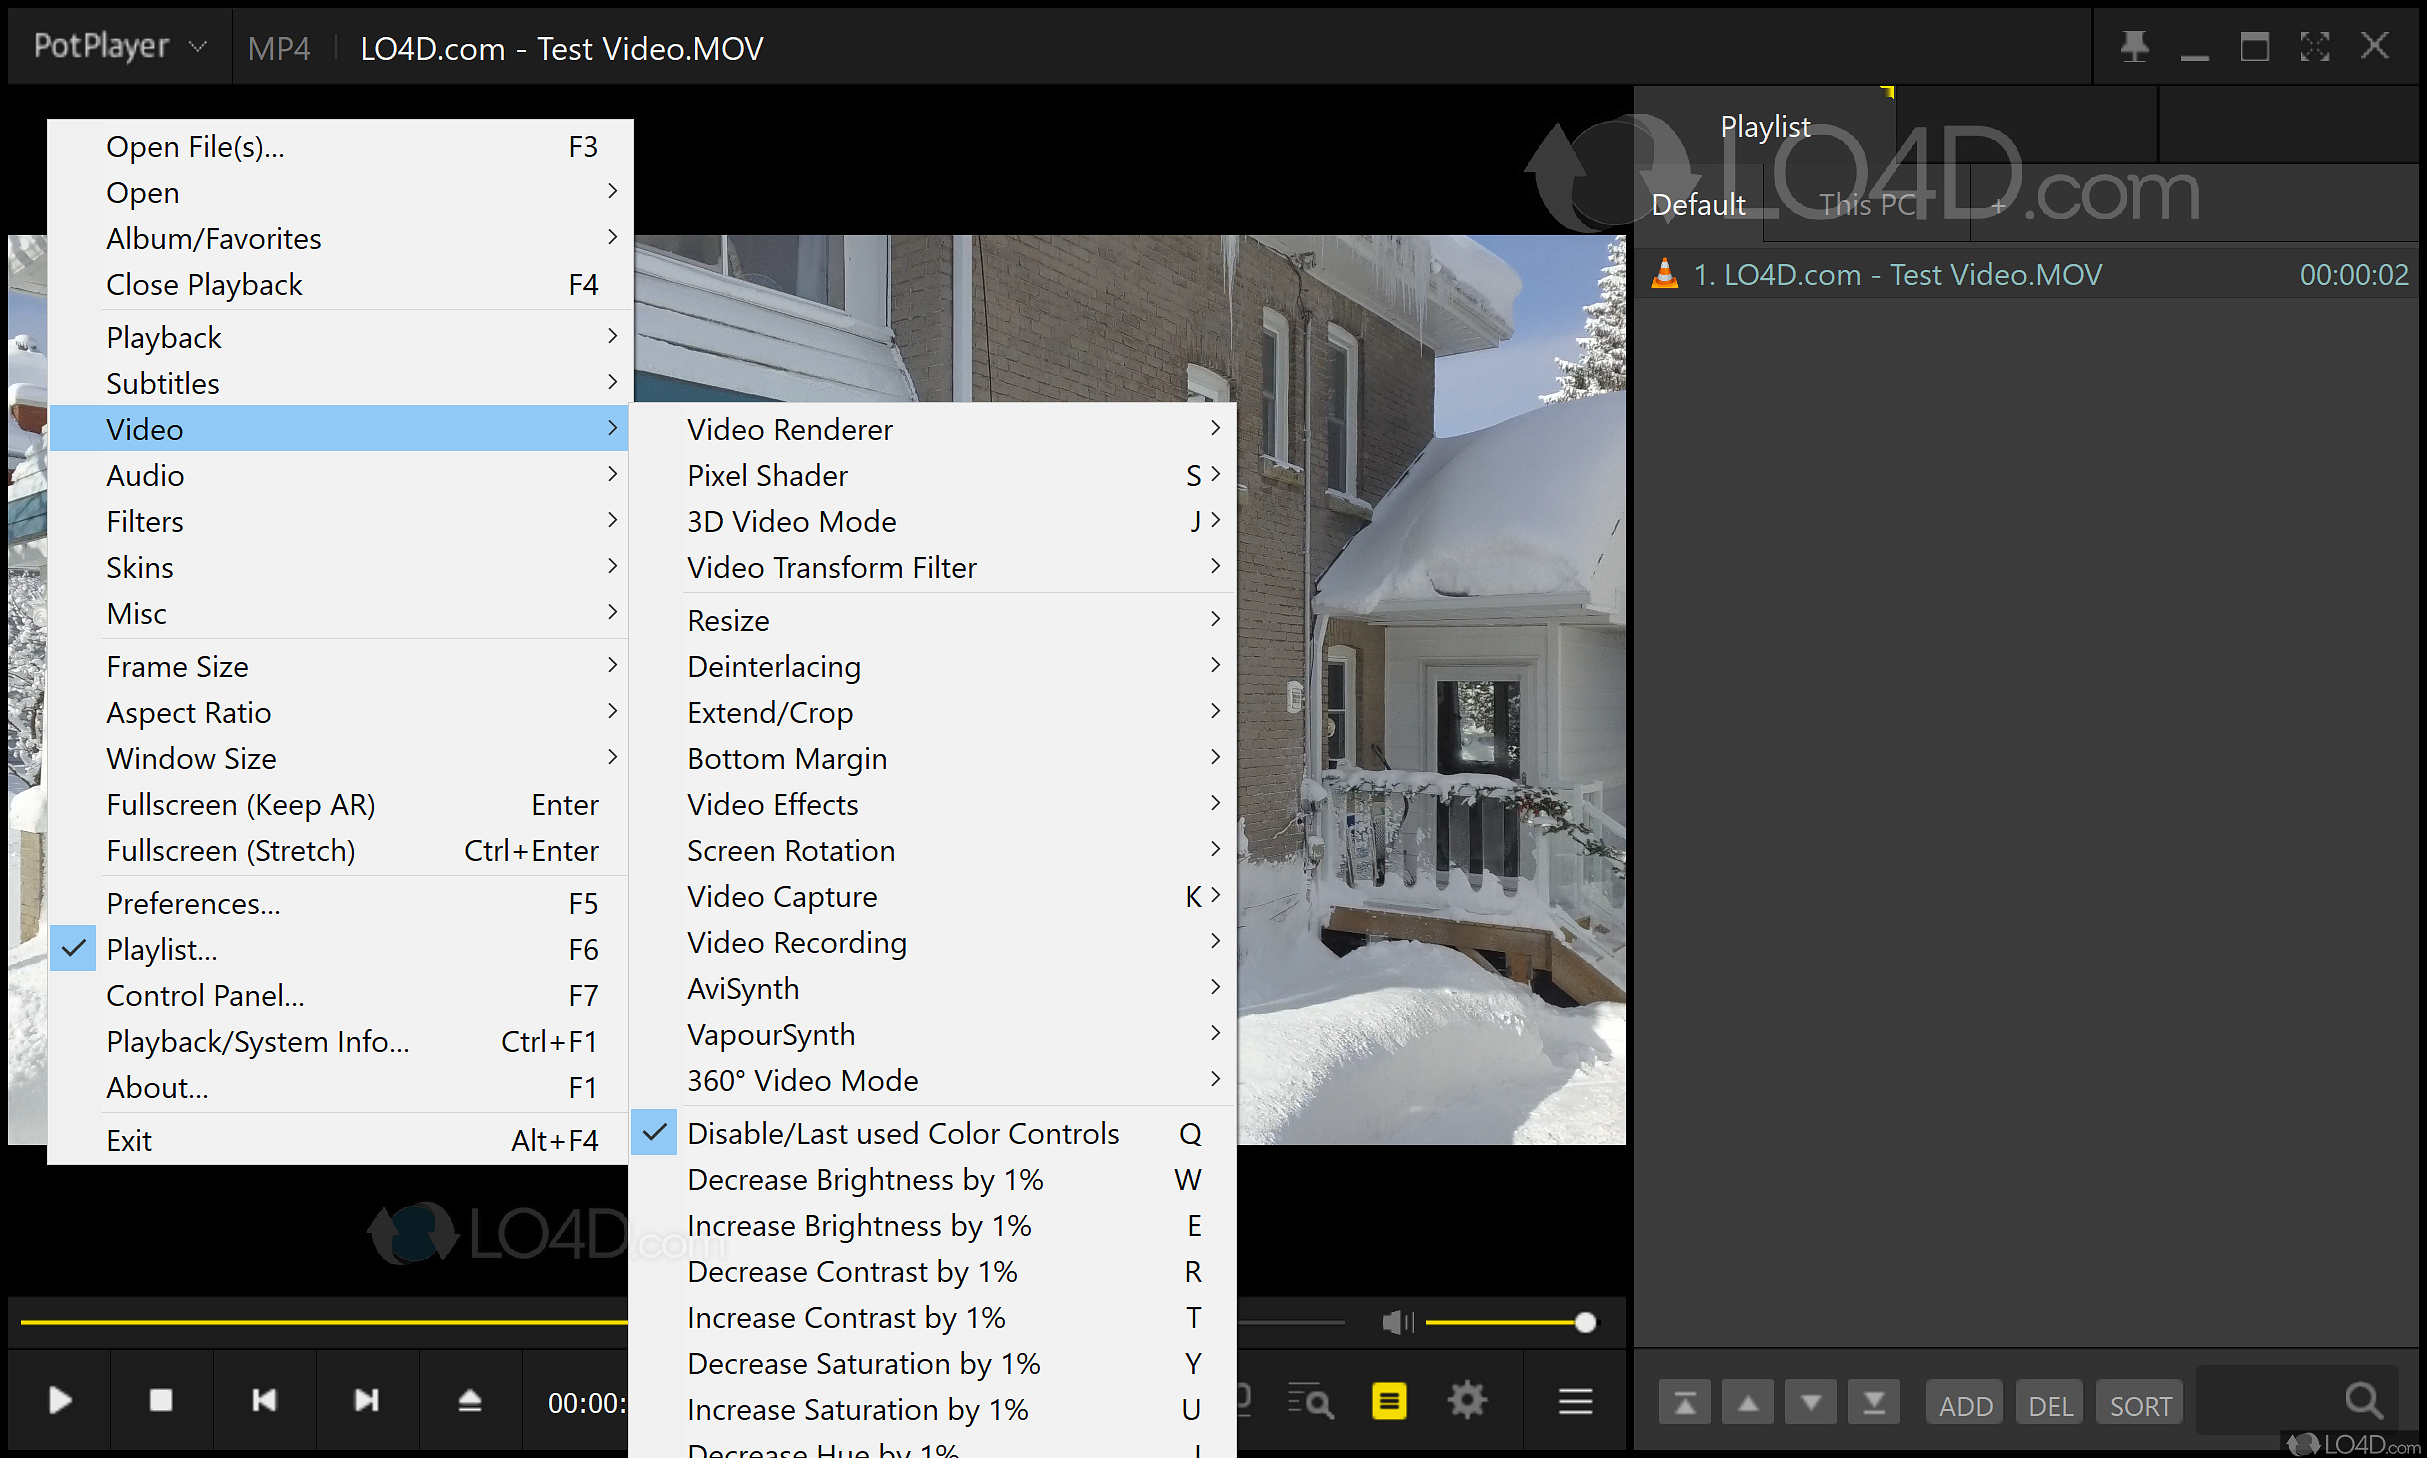Toggle the yellow playlist panel icon
The height and width of the screenshot is (1458, 2427).
(x=1389, y=1401)
